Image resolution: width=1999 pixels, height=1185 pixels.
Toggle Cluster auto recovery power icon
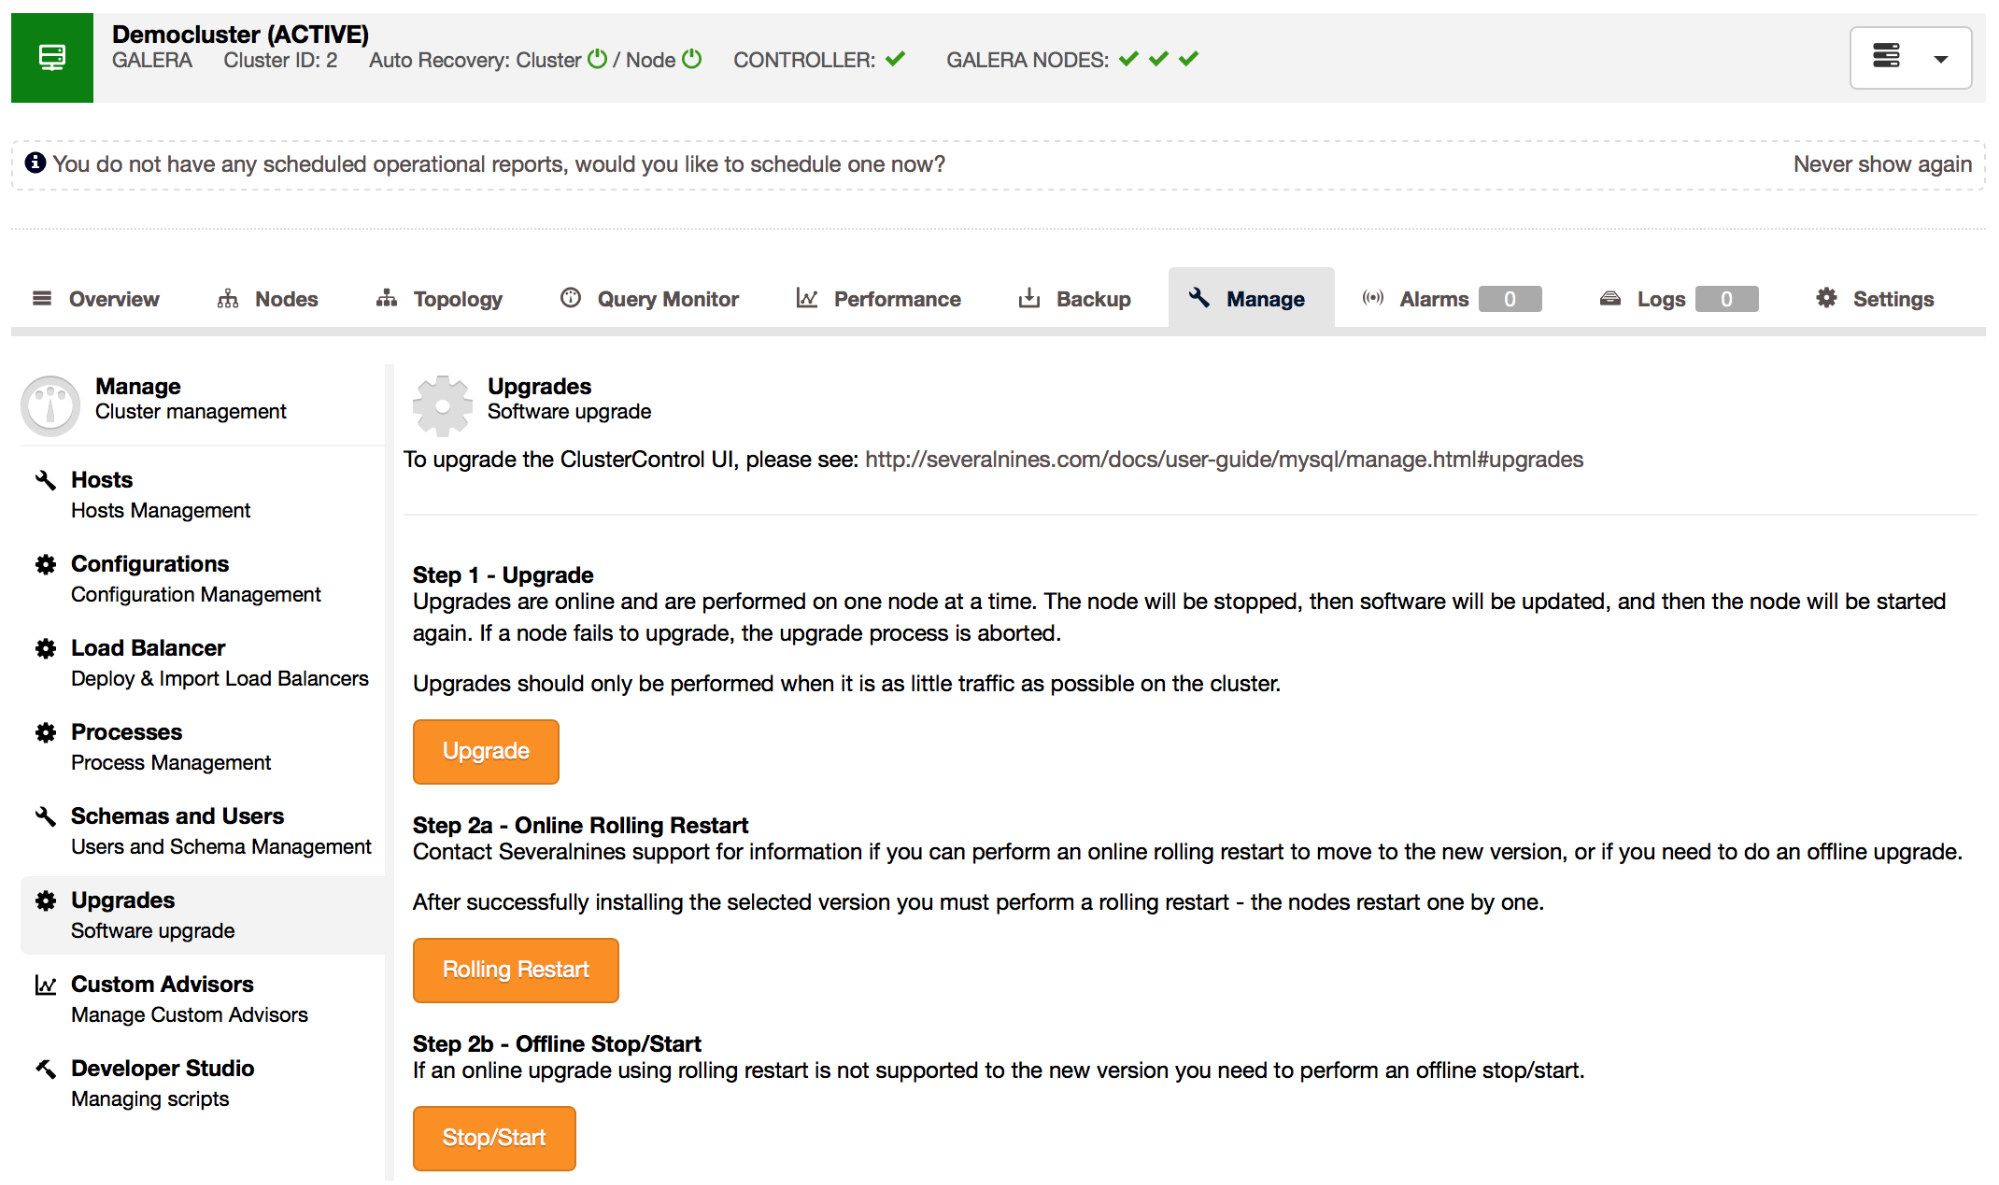pos(597,59)
